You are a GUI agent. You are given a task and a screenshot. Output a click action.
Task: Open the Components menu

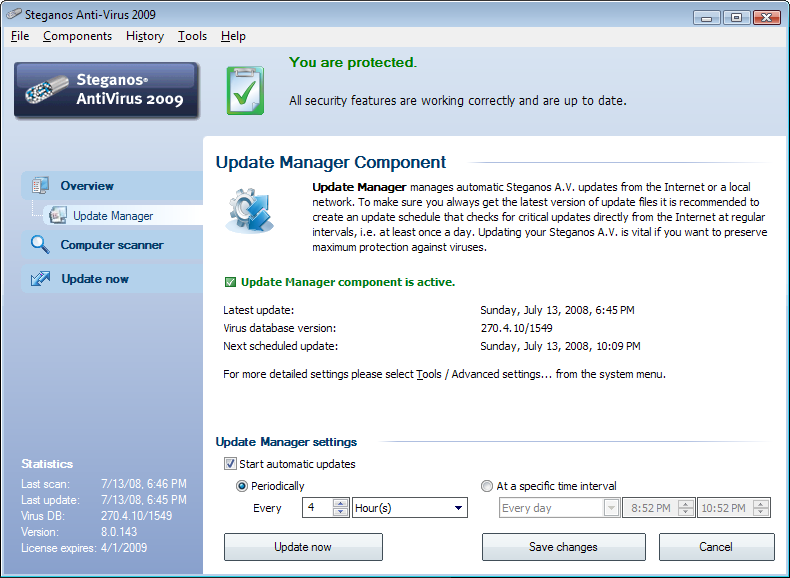coord(77,36)
